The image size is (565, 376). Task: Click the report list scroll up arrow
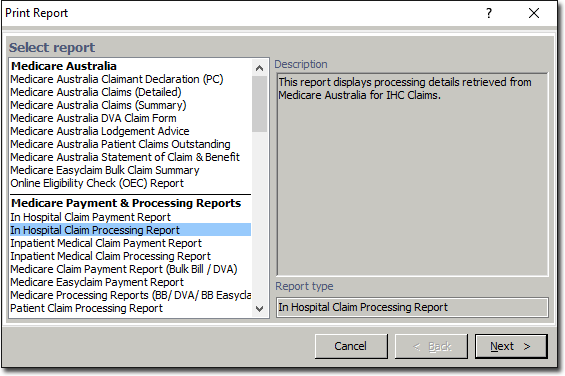click(x=259, y=68)
